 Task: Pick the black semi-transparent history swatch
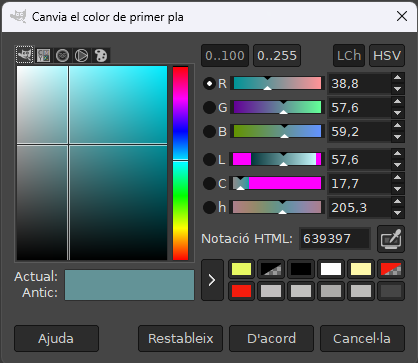pyautogui.click(x=271, y=269)
